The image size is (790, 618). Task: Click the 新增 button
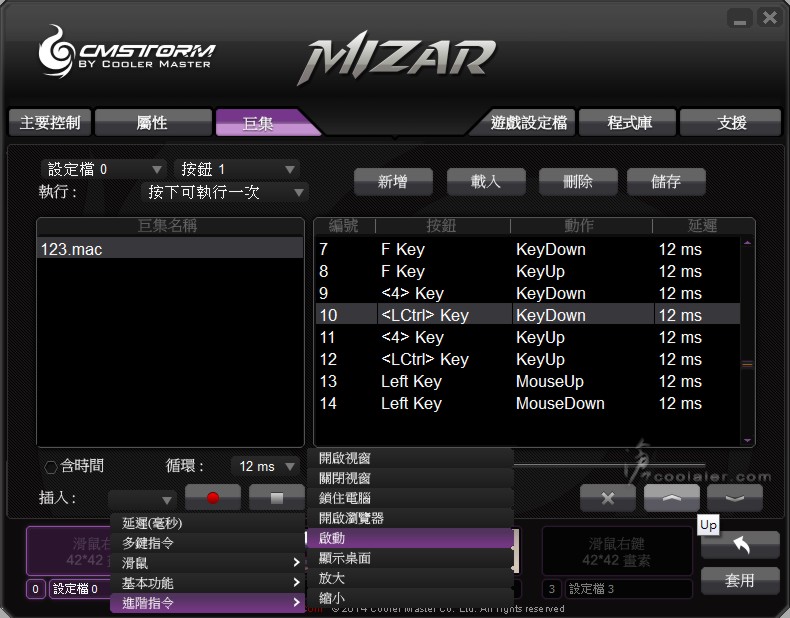[x=393, y=181]
